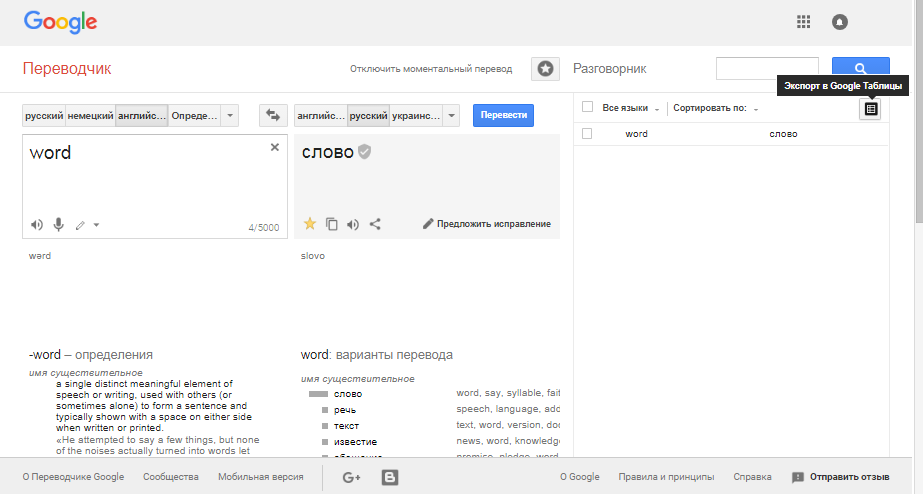Open Google account notifications bell
This screenshot has width=923, height=494.
pyautogui.click(x=839, y=22)
